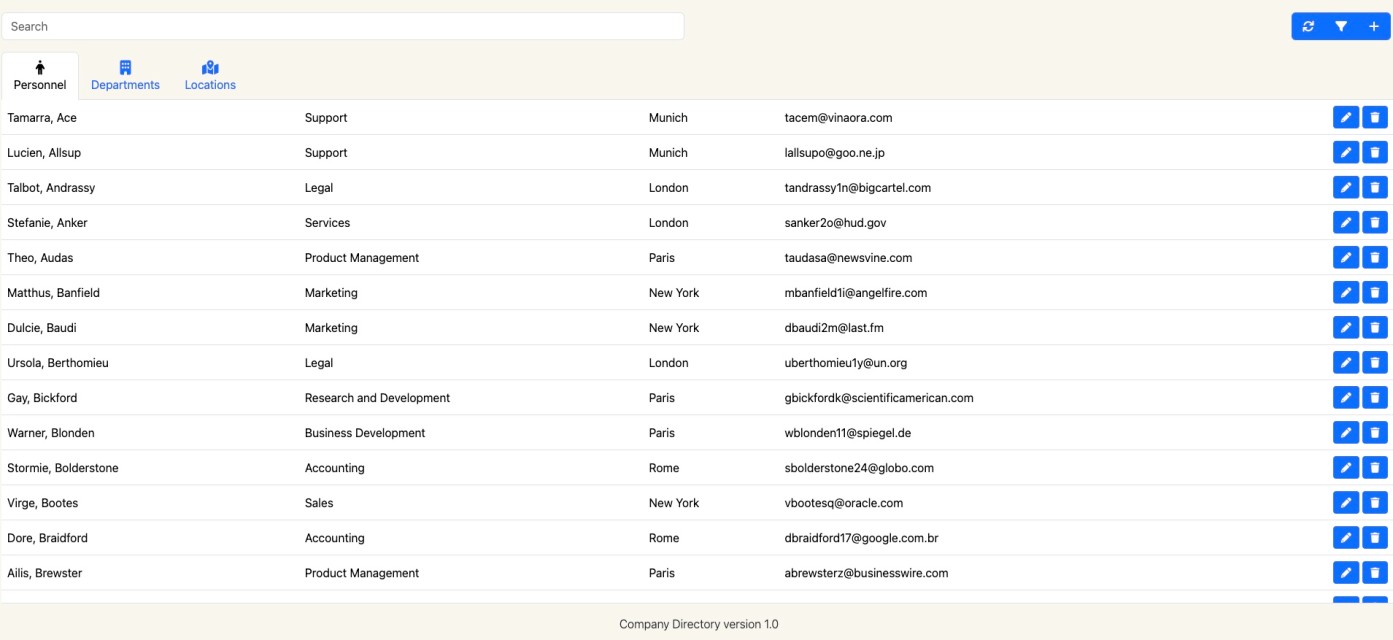Delete Matthus, Banfield trash icon
Viewport: 1393px width, 640px height.
1375,293
